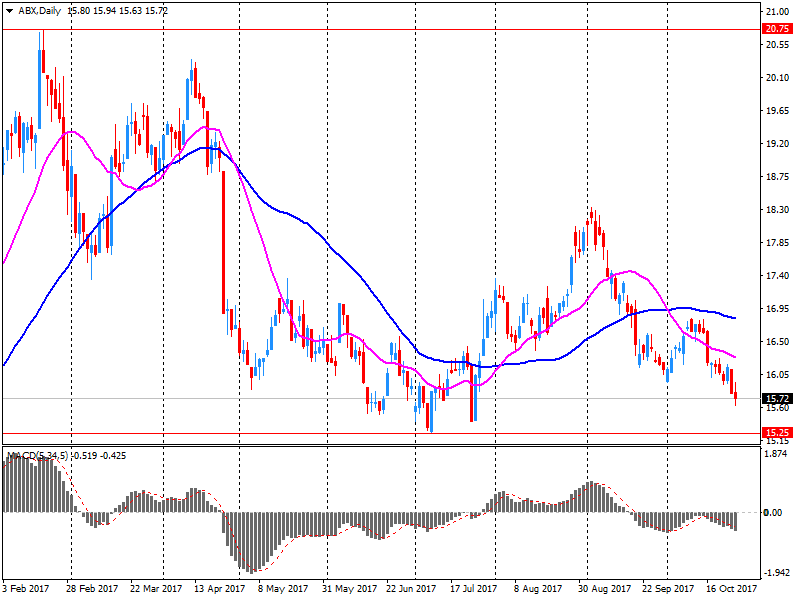Click the 21.00 price axis label

pyautogui.click(x=778, y=12)
